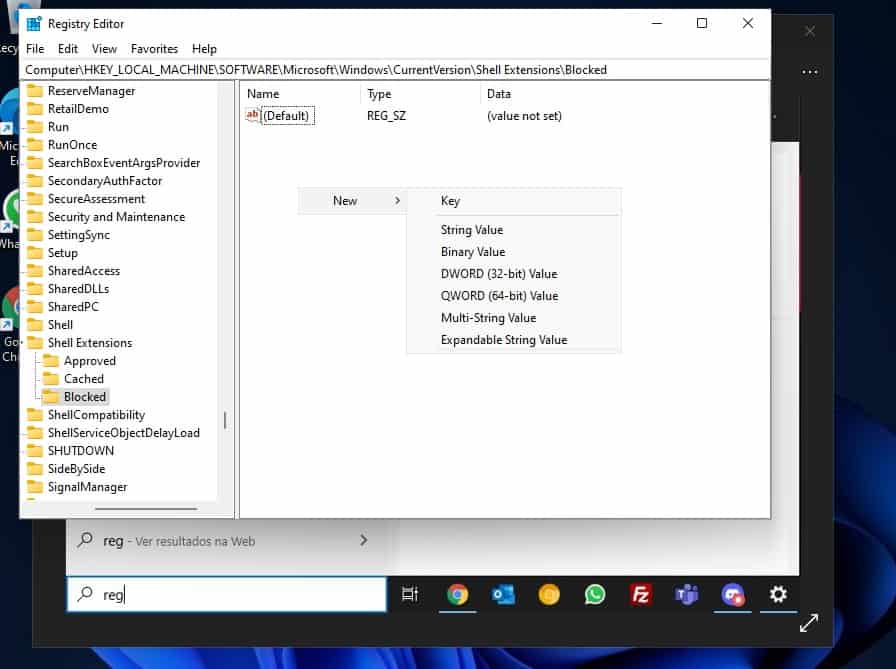
Task: Launch Outlook from the taskbar
Action: (503, 594)
